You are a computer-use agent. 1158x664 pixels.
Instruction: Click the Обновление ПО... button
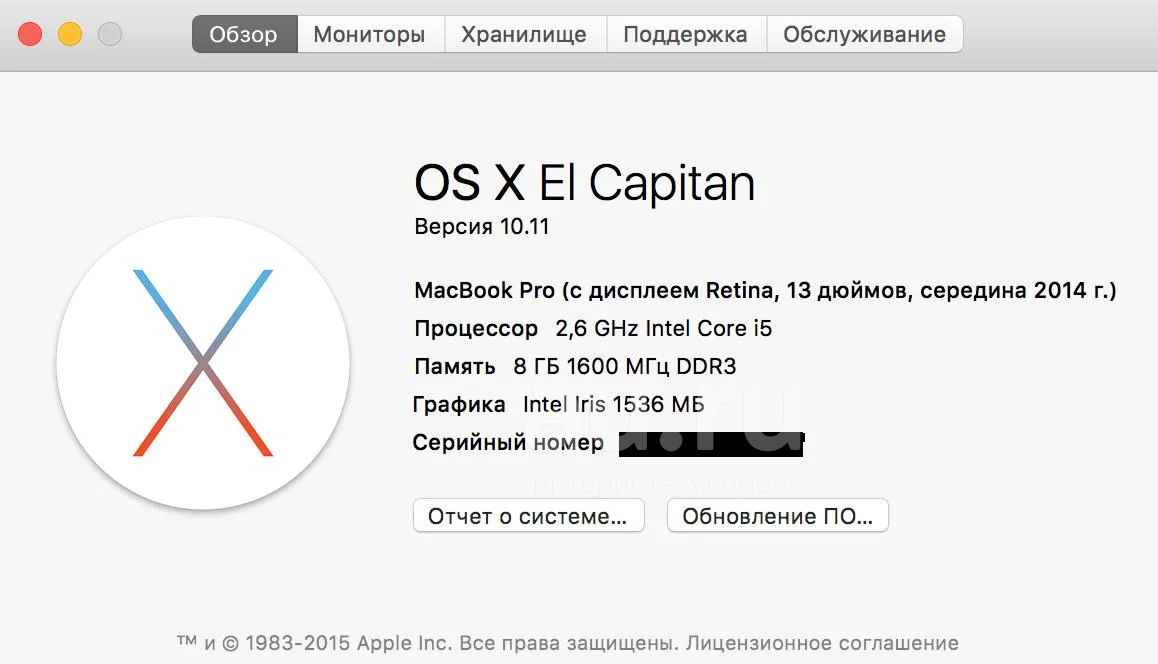pos(778,516)
